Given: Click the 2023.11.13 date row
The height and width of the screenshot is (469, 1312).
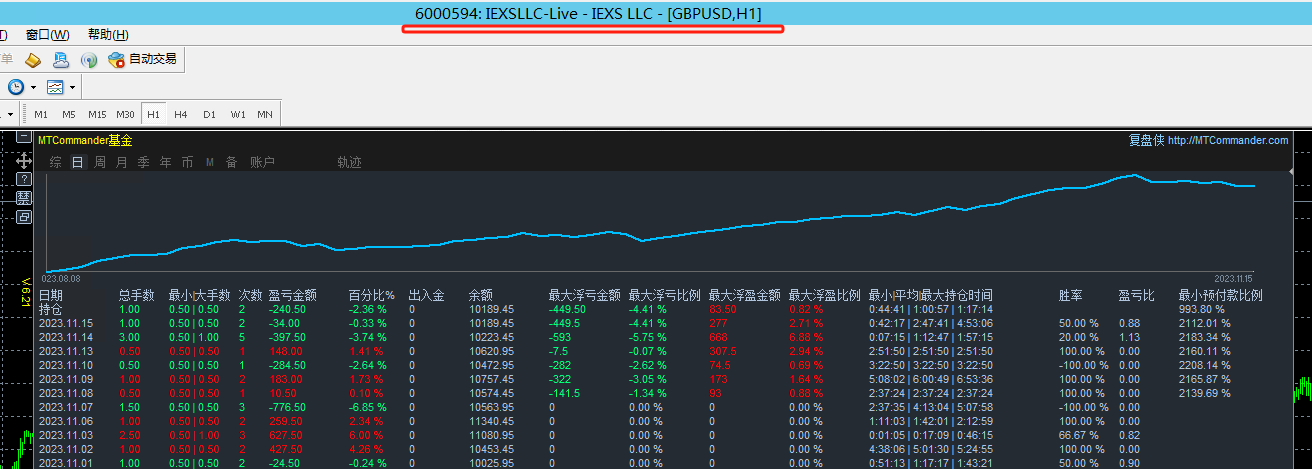Looking at the screenshot, I should pyautogui.click(x=66, y=351).
